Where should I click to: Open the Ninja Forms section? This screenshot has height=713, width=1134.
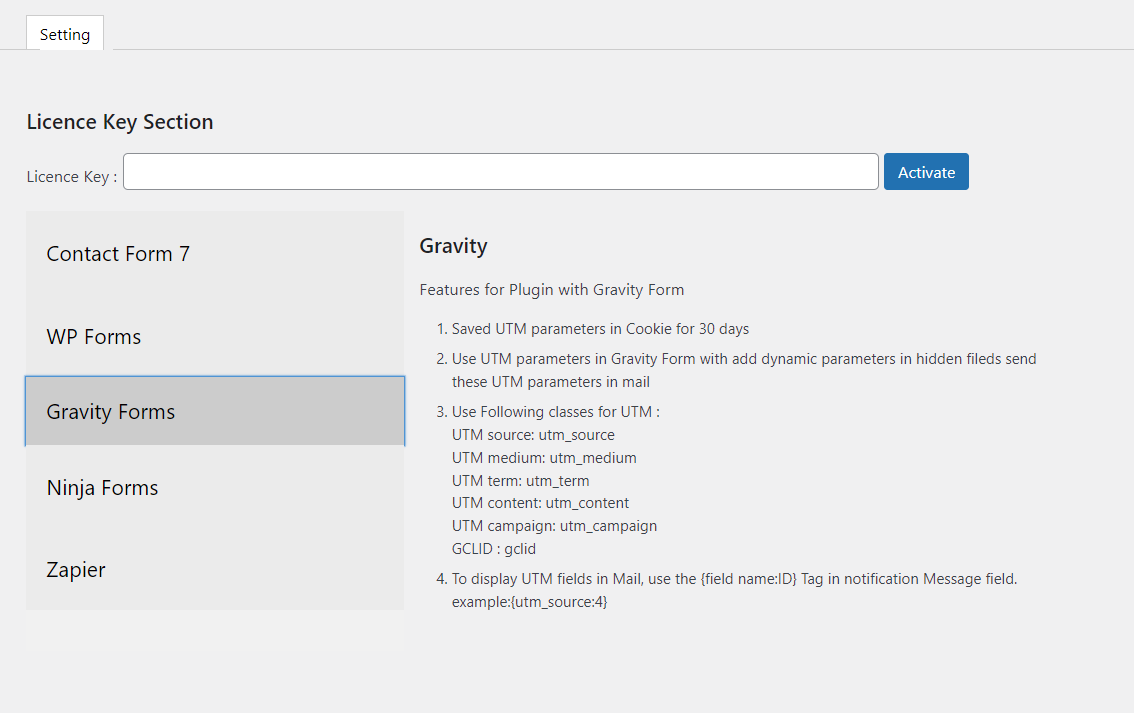click(101, 487)
